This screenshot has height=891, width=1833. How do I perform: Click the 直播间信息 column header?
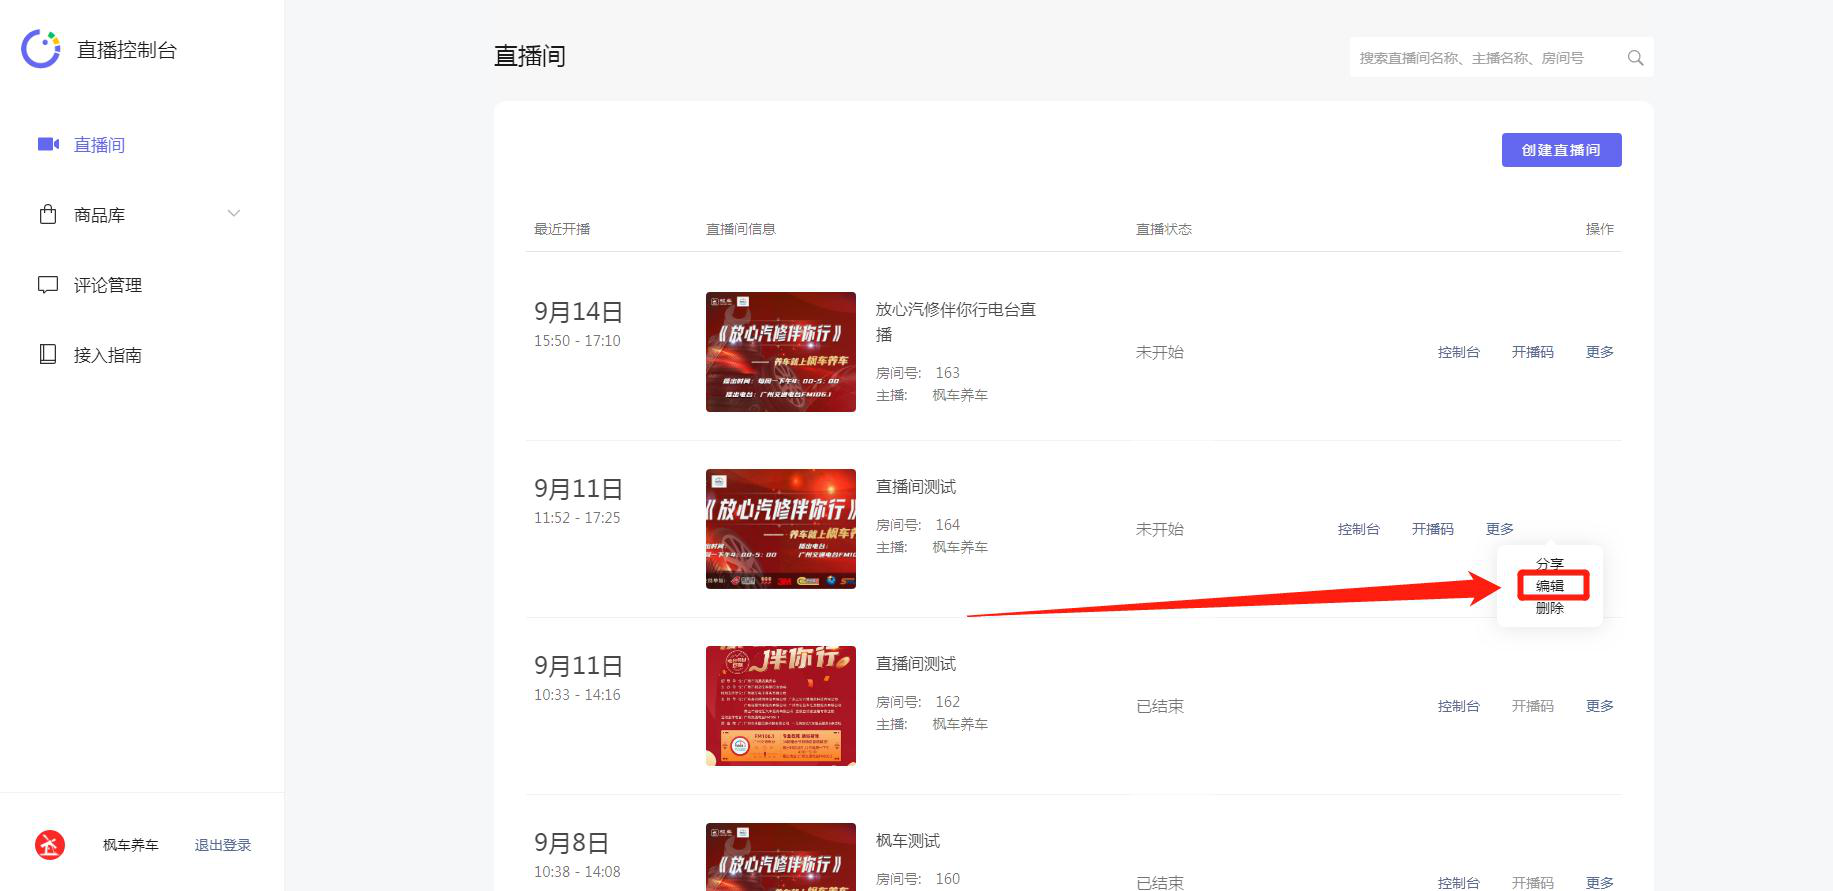(741, 229)
